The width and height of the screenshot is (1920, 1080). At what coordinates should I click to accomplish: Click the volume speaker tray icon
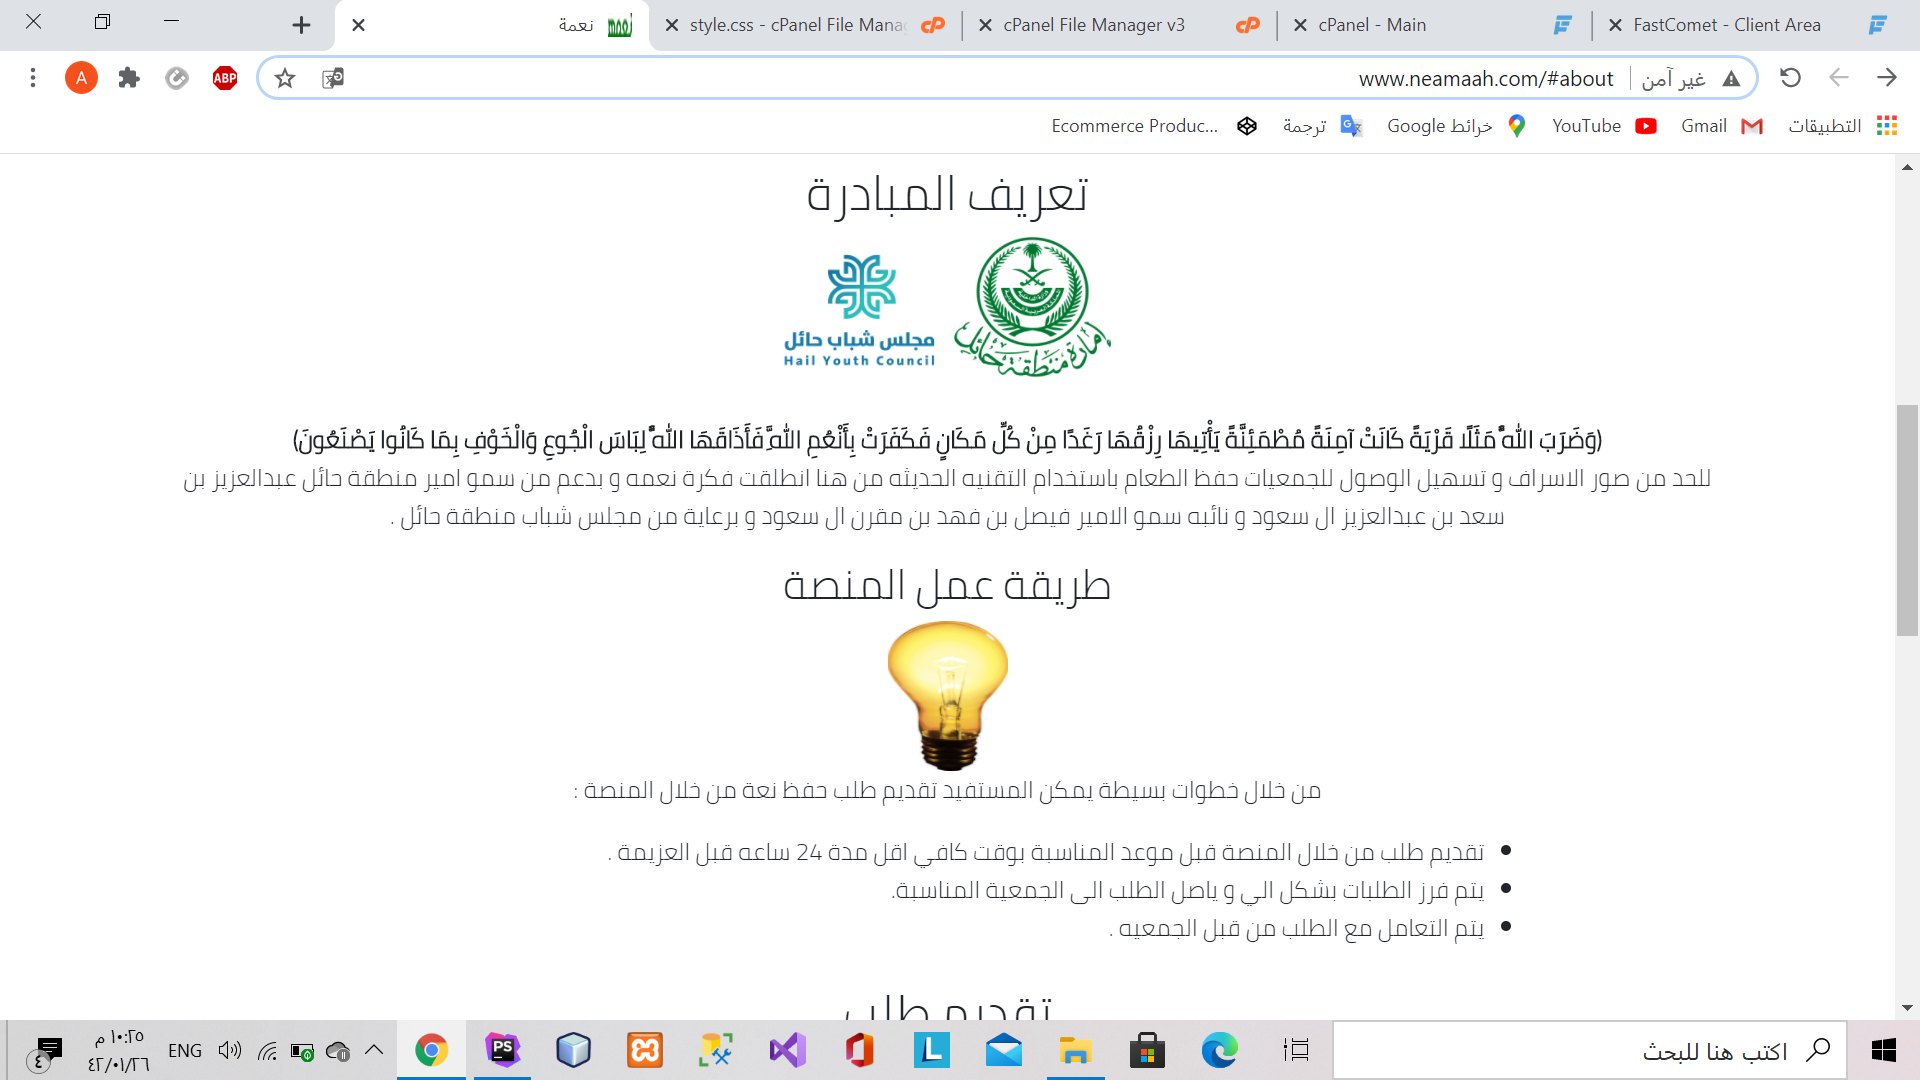(x=229, y=1050)
